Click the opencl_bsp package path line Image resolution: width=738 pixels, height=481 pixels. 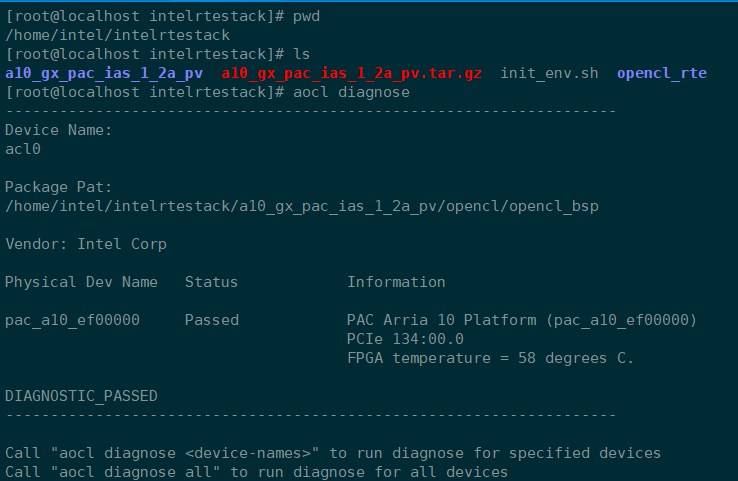point(302,206)
